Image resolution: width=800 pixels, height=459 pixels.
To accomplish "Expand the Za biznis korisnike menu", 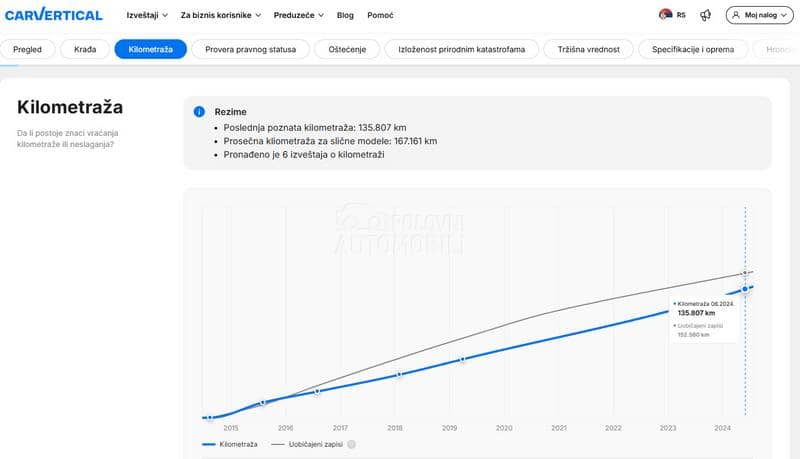I will 220,15.
